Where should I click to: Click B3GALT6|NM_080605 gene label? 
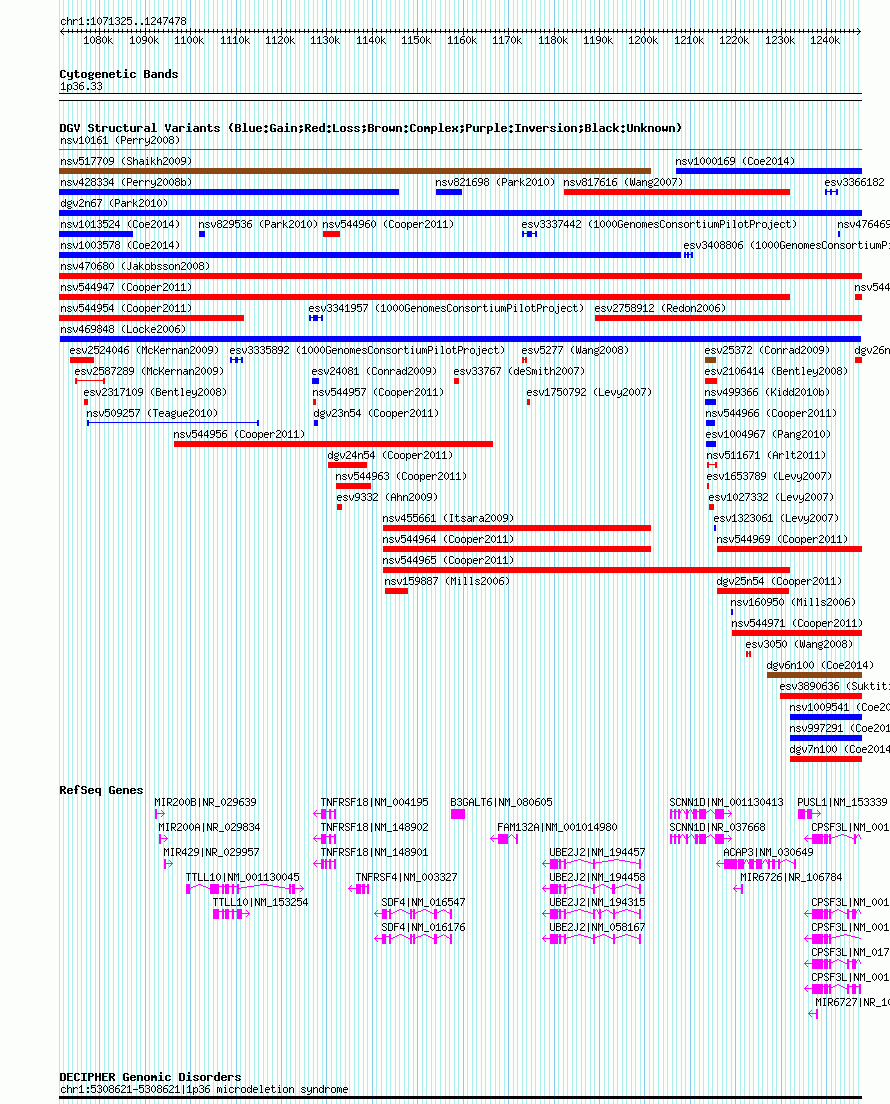(501, 803)
